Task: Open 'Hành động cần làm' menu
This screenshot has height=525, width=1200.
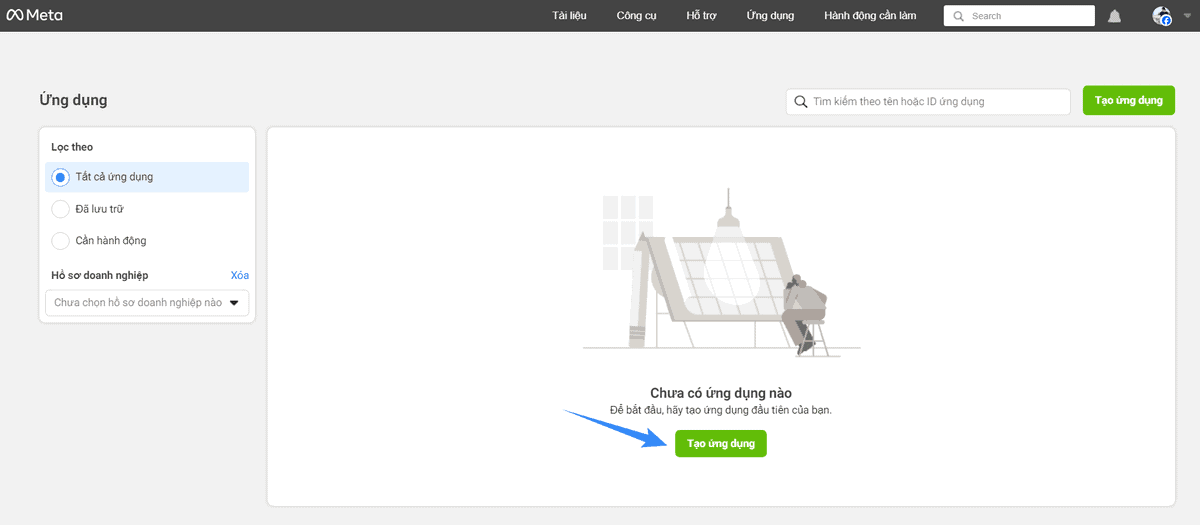Action: click(870, 16)
